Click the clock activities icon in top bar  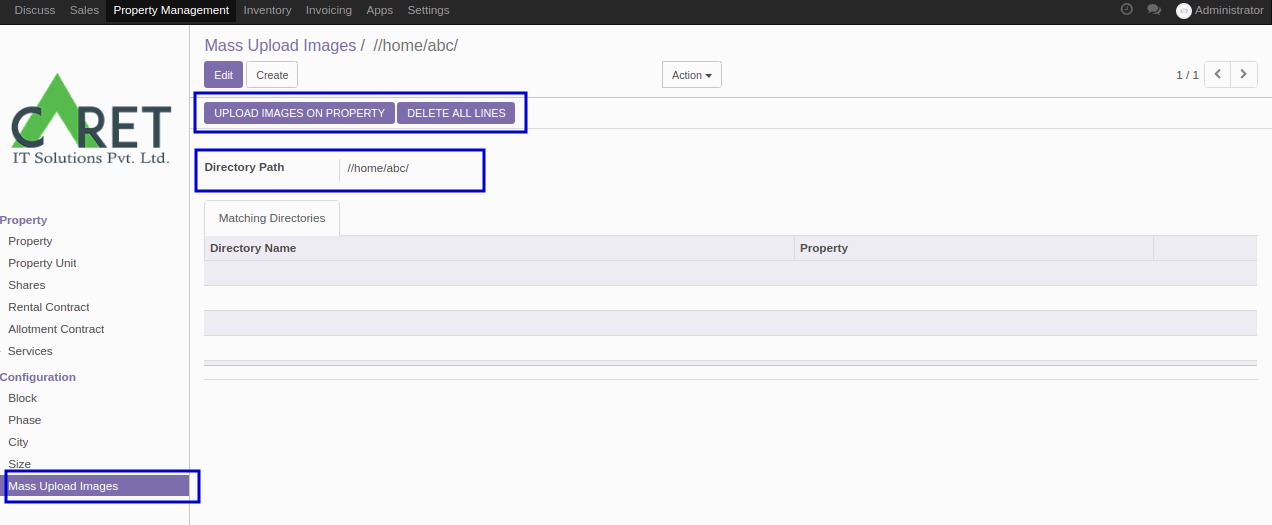pyautogui.click(x=1127, y=10)
